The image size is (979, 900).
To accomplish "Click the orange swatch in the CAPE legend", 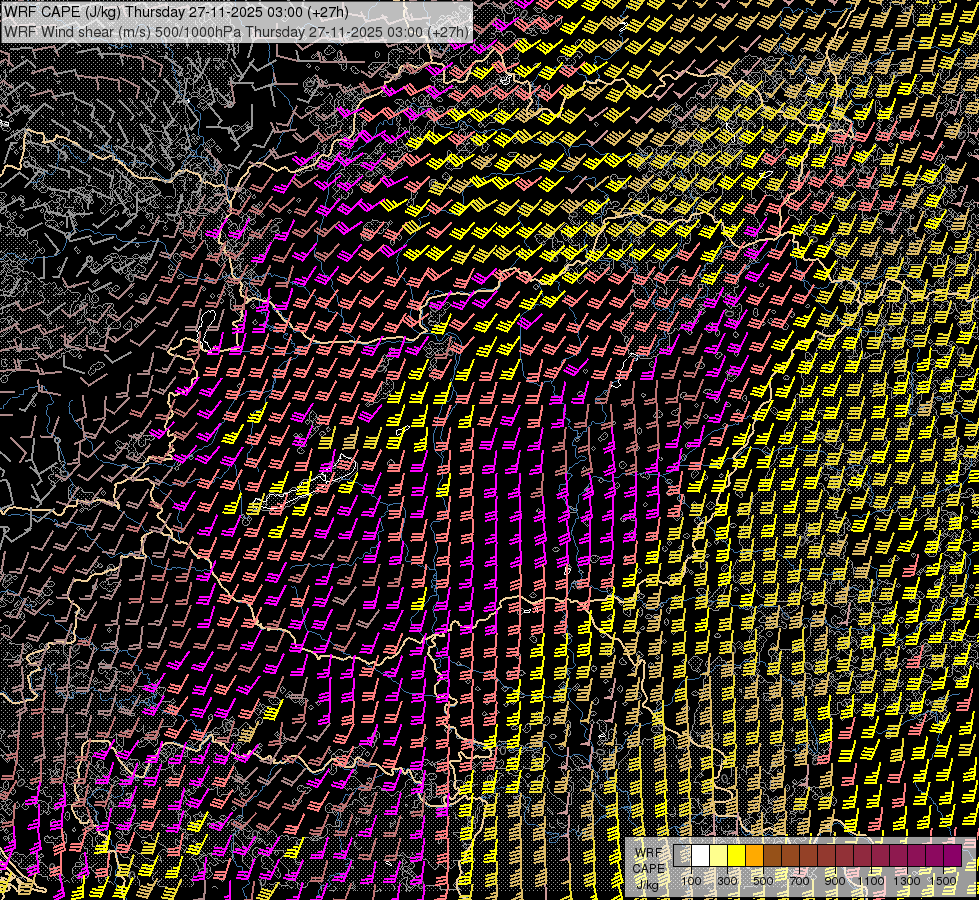I will pyautogui.click(x=754, y=856).
